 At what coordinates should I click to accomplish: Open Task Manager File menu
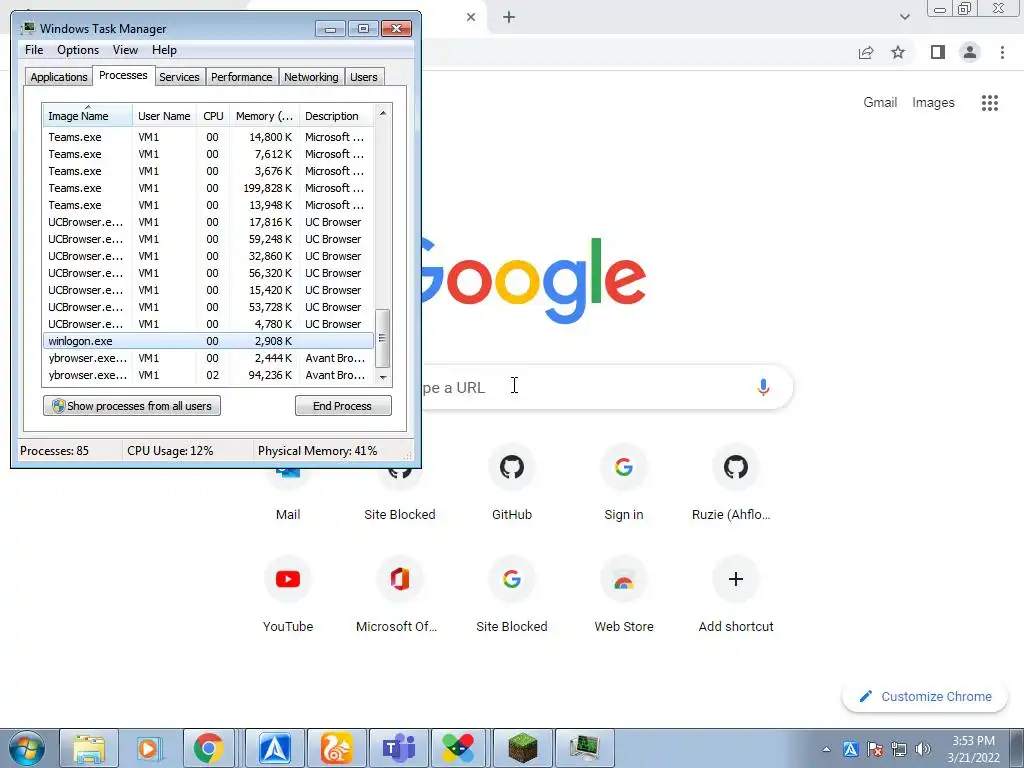(x=34, y=50)
